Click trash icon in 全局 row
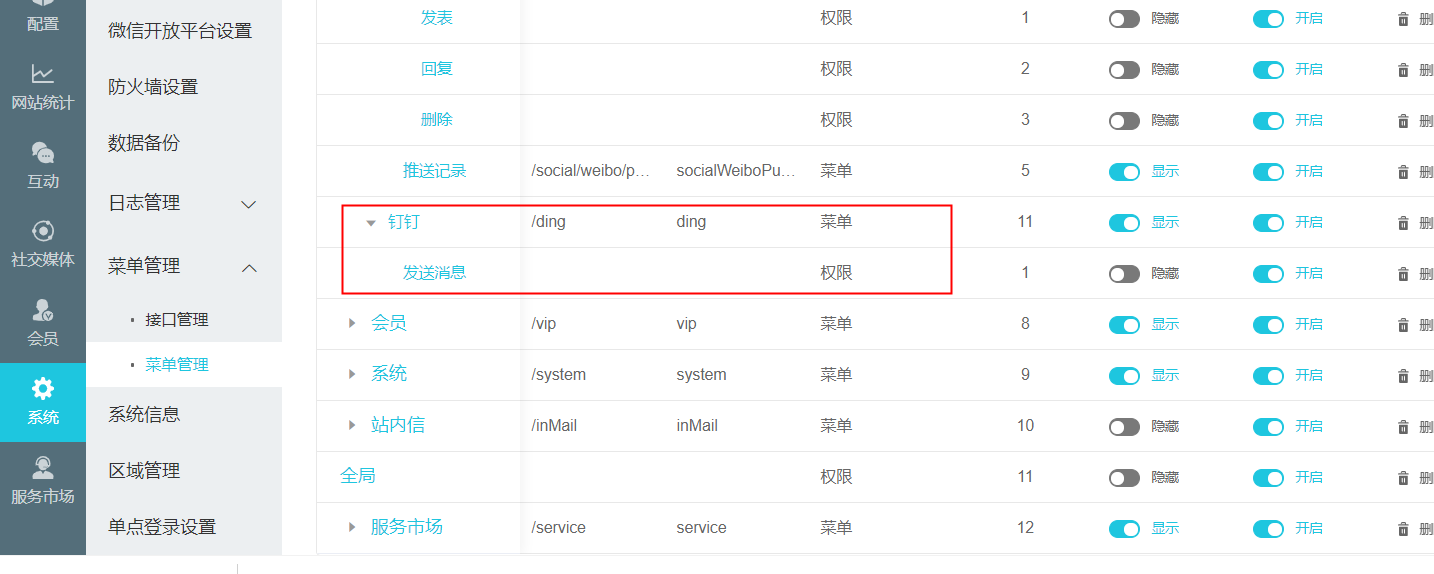Screen dimensions: 1434x574 click(x=1403, y=477)
